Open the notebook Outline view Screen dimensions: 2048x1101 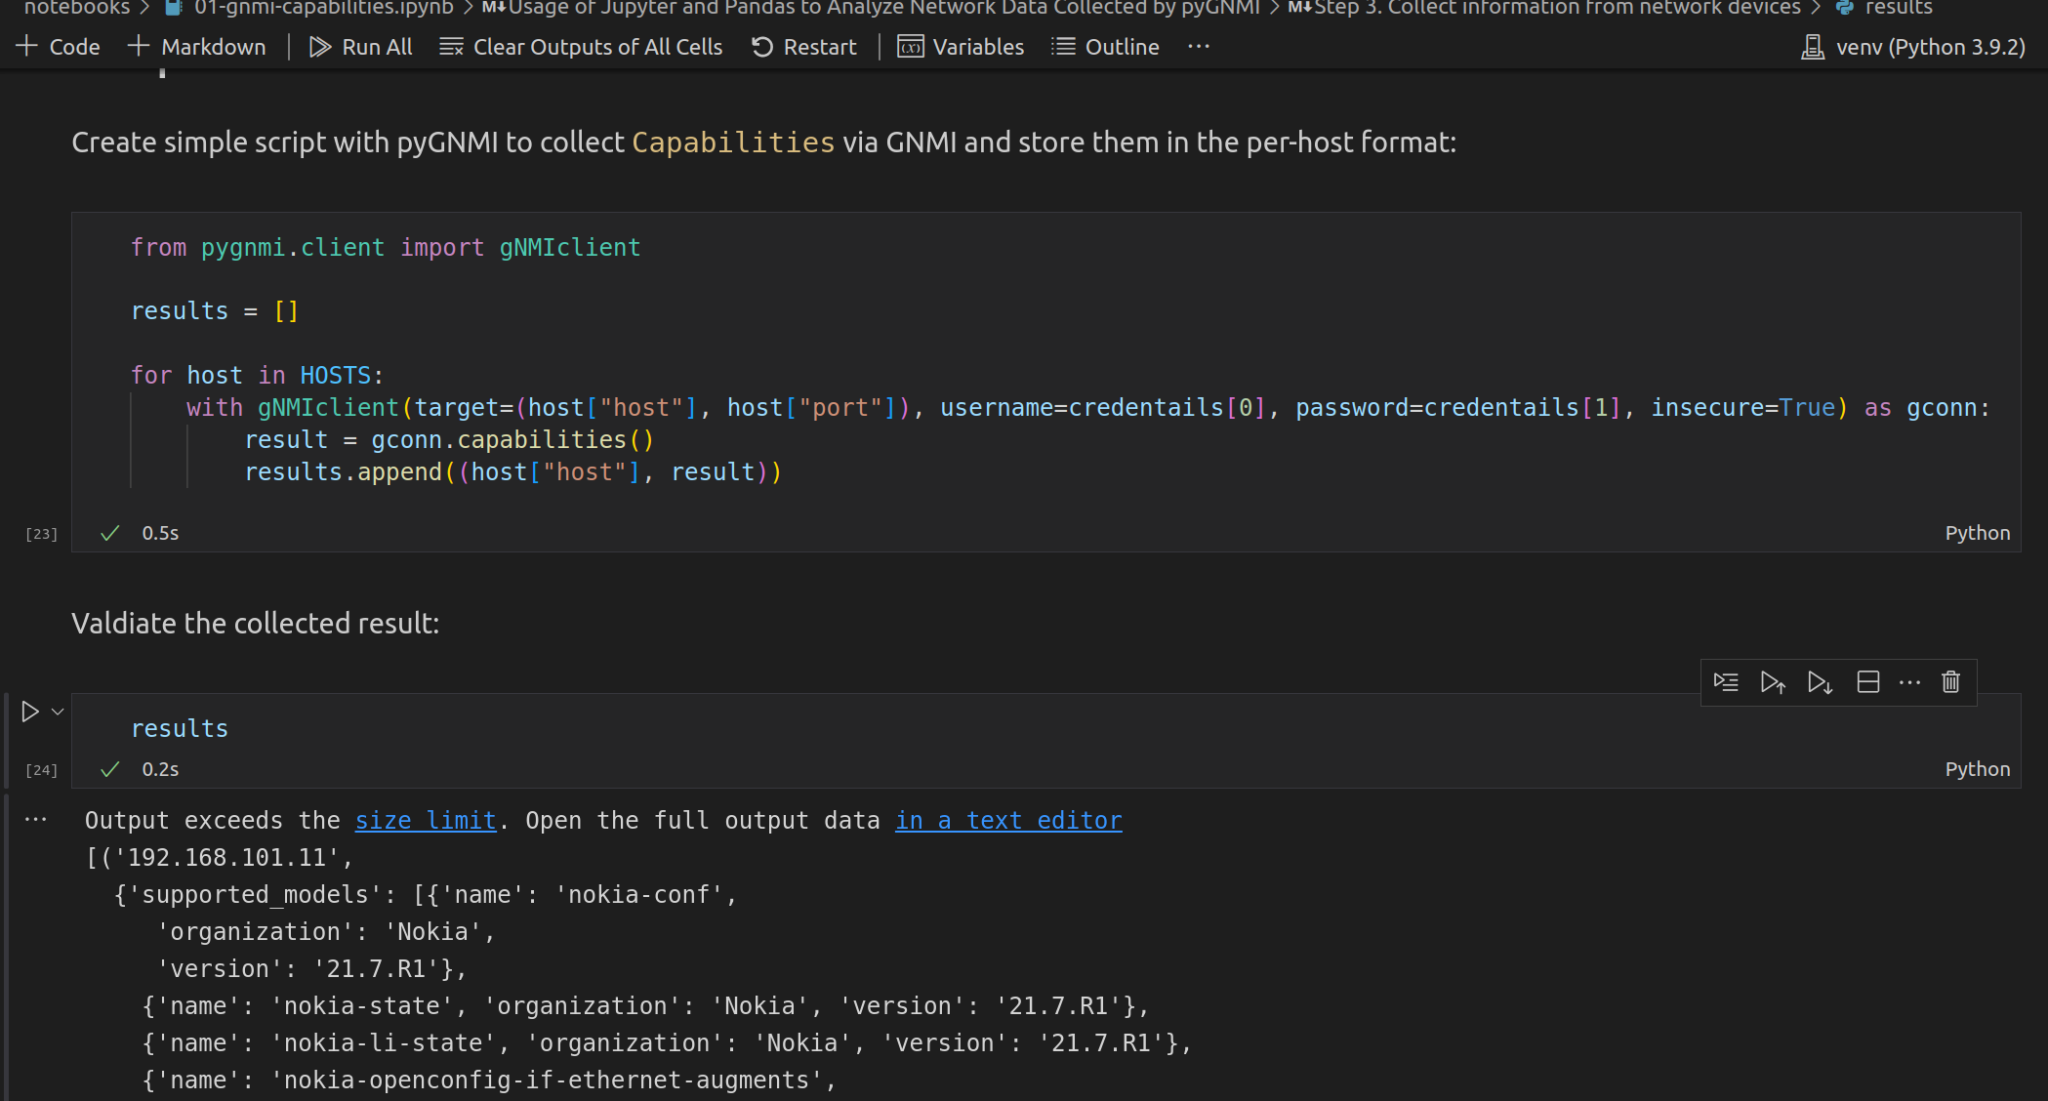[x=1104, y=46]
